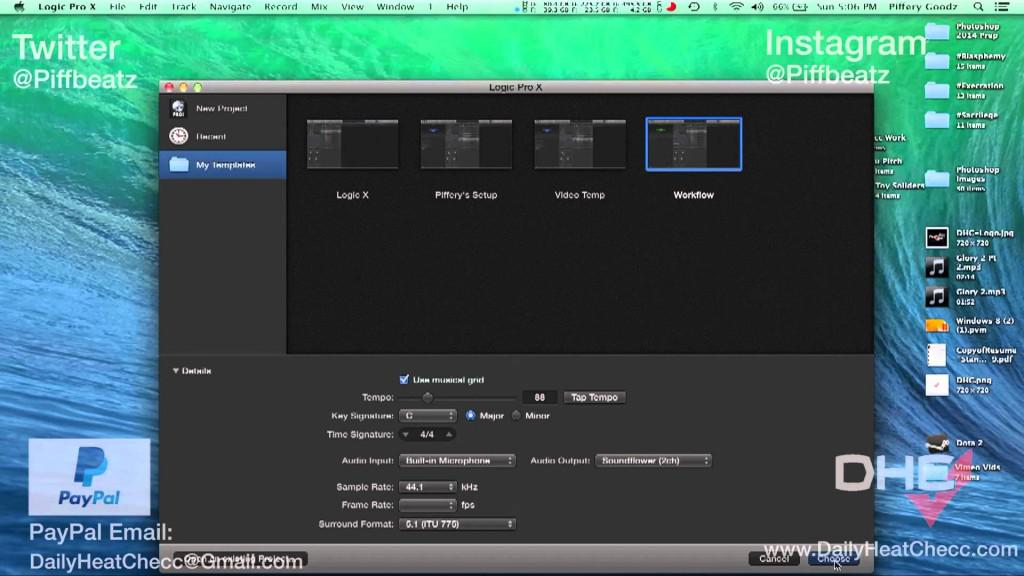Screen dimensions: 1024x576
Task: Open the Mix menu
Action: (x=318, y=6)
